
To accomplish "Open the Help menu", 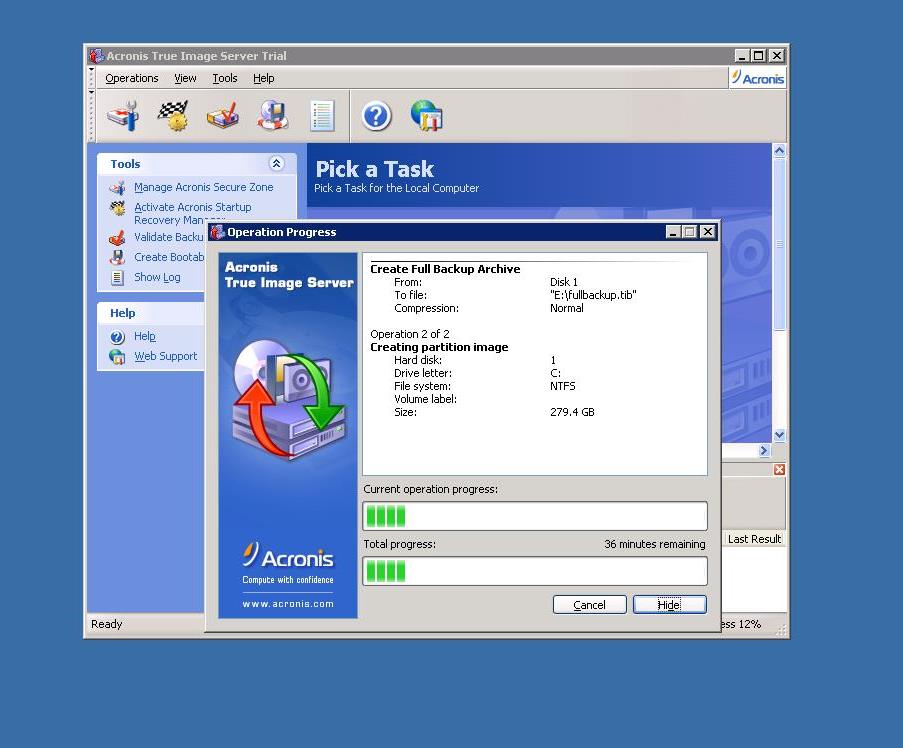I will point(264,78).
